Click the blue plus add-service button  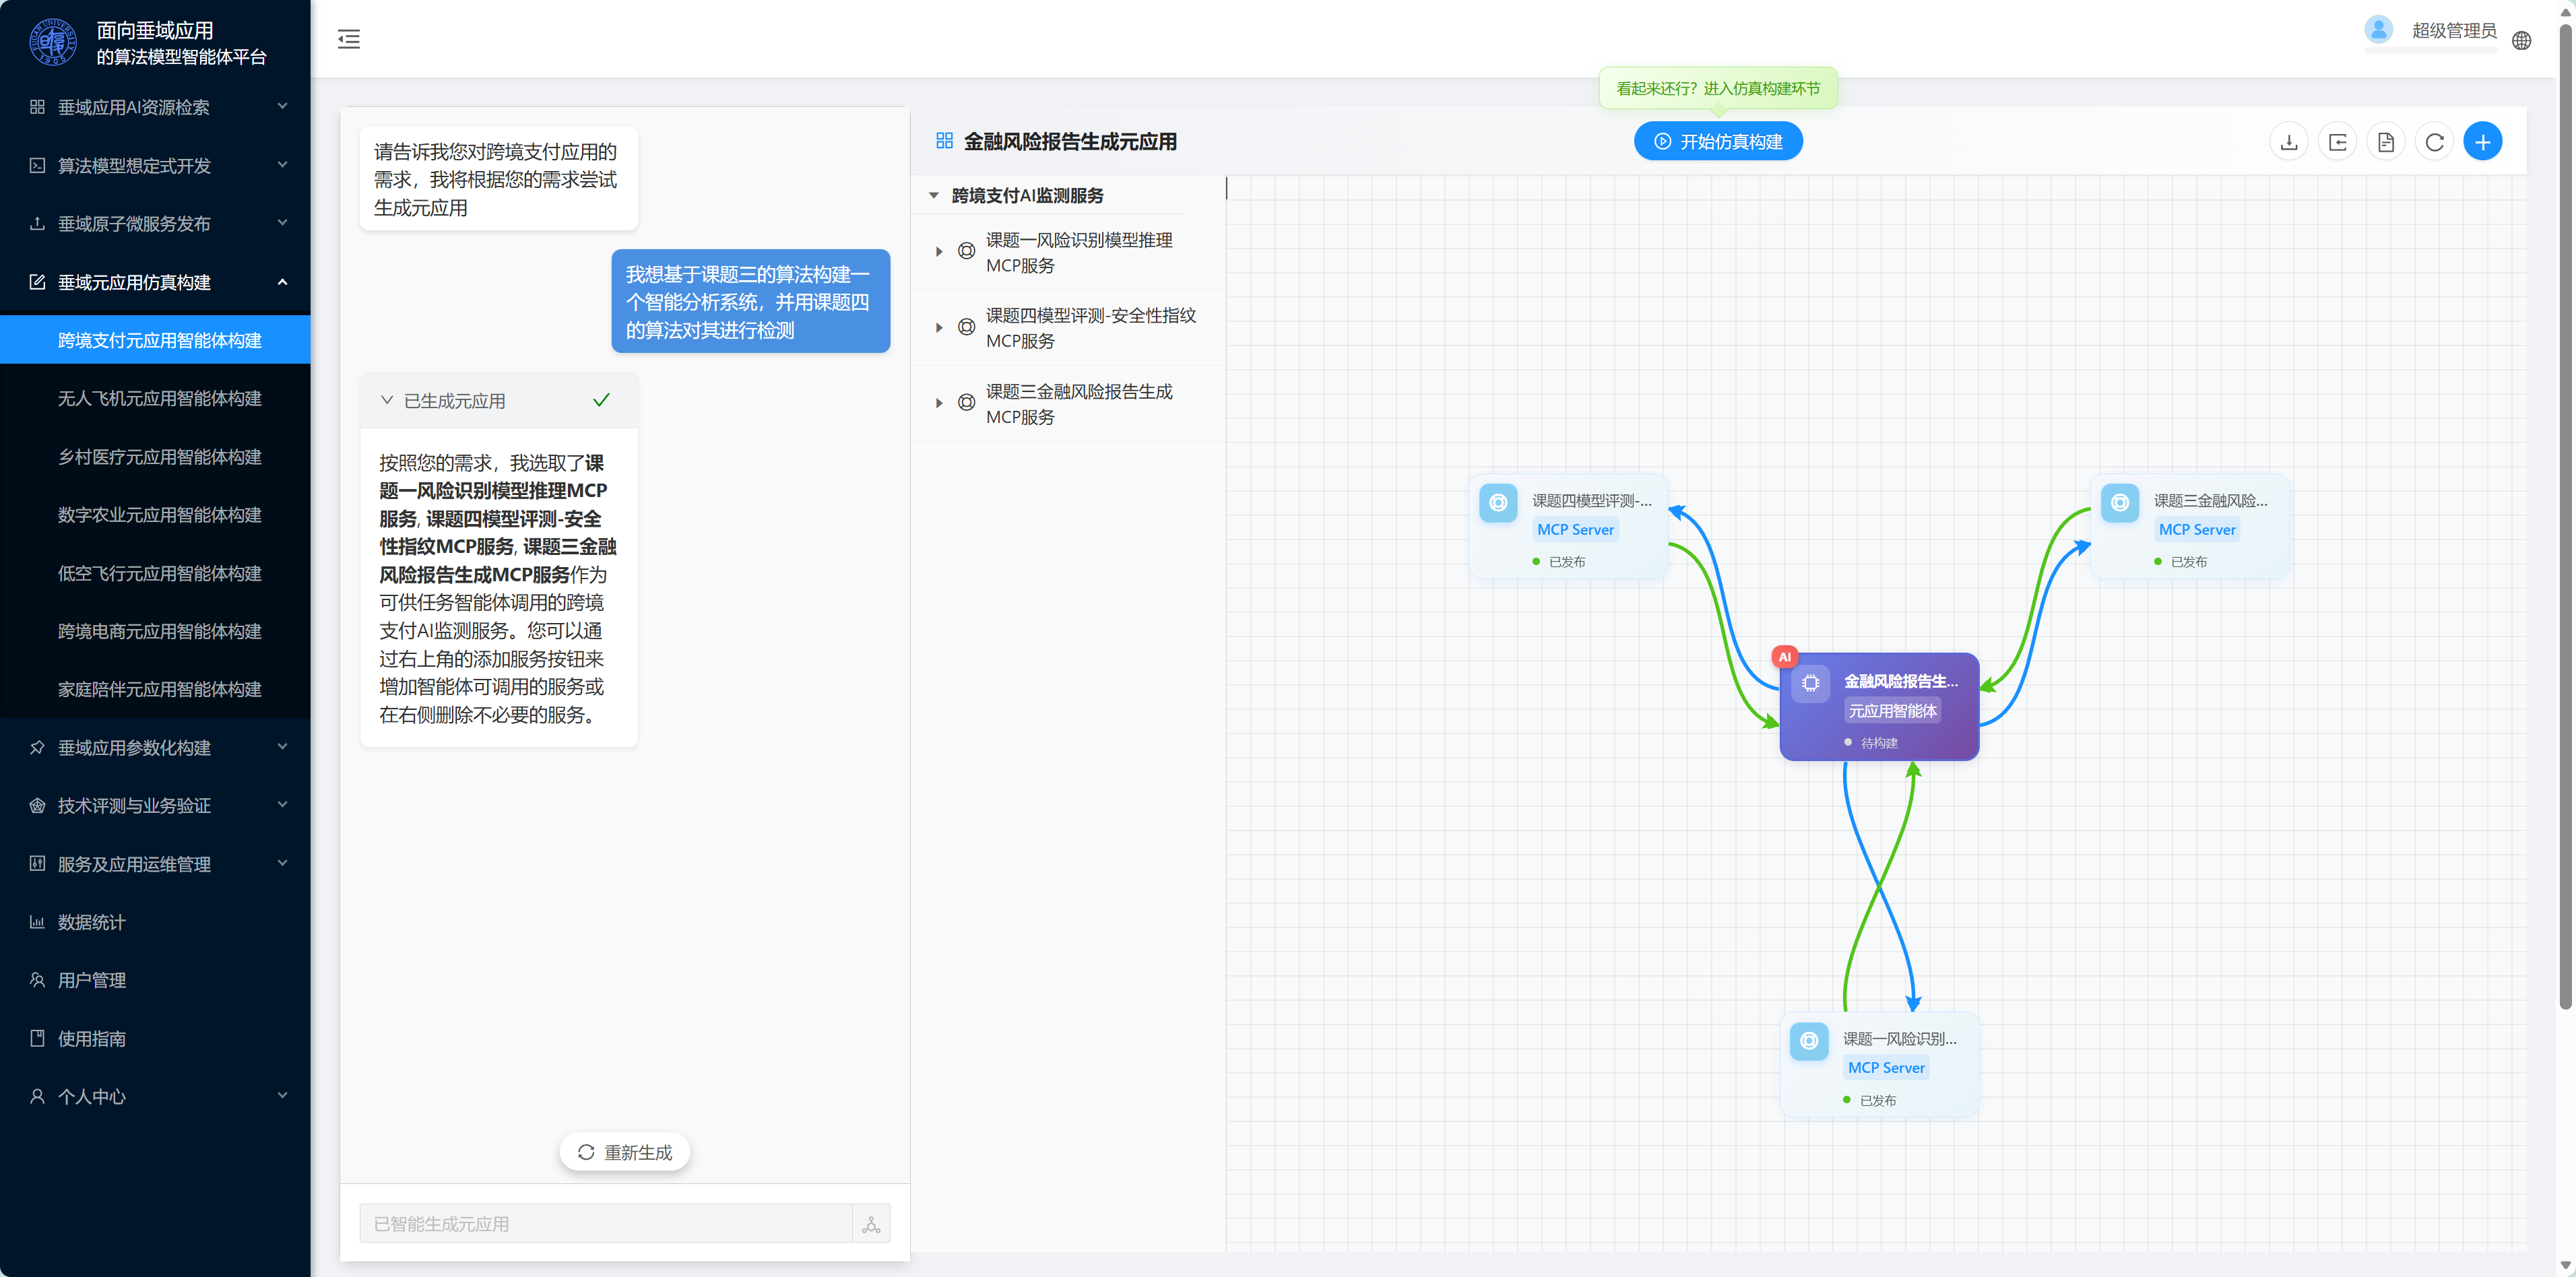(2483, 142)
